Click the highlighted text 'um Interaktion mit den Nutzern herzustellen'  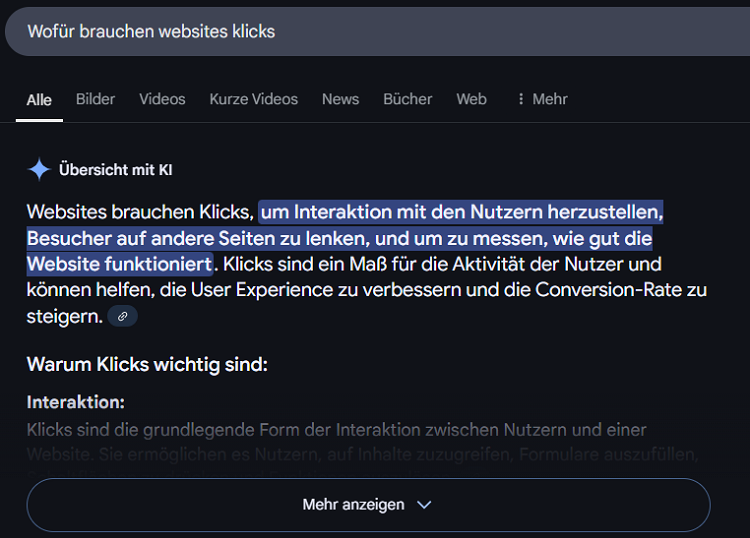[461, 212]
